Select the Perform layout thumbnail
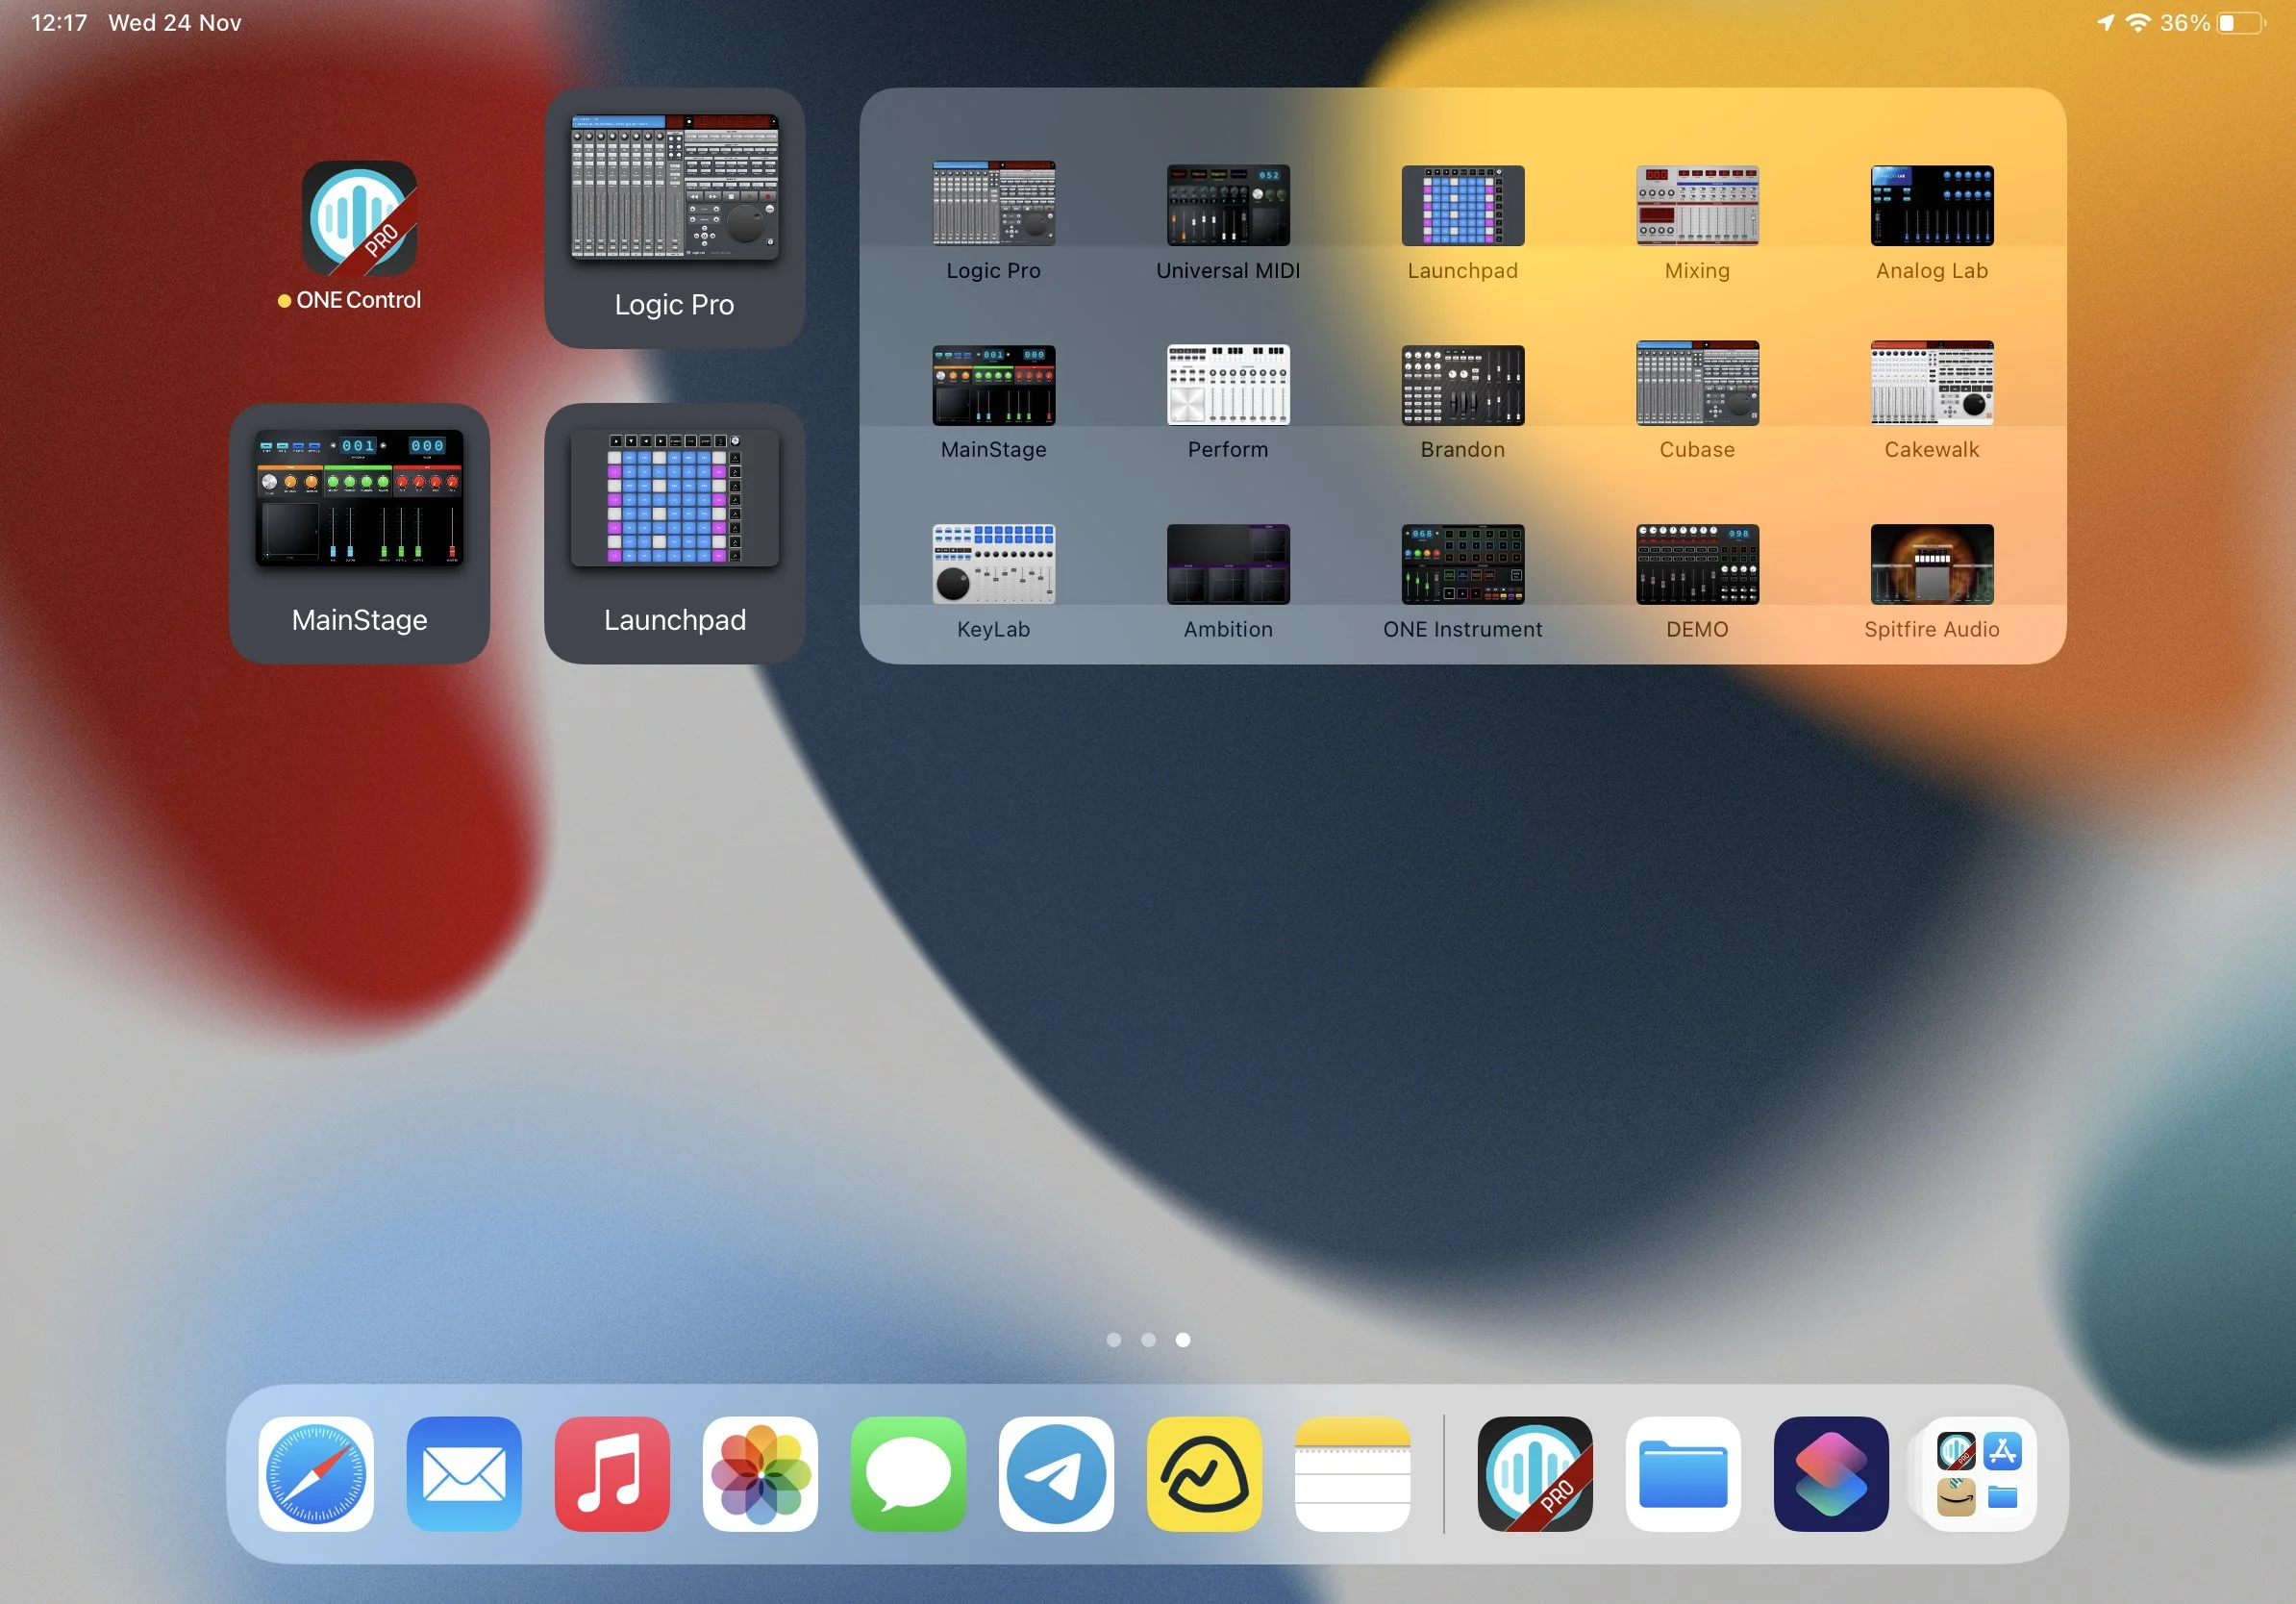 (x=1228, y=384)
